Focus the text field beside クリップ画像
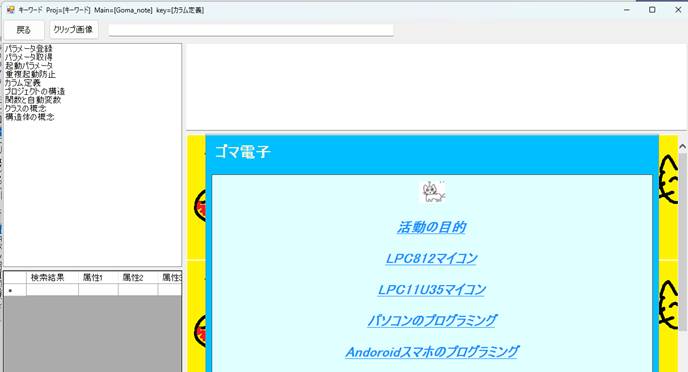The width and height of the screenshot is (688, 372). [251, 30]
